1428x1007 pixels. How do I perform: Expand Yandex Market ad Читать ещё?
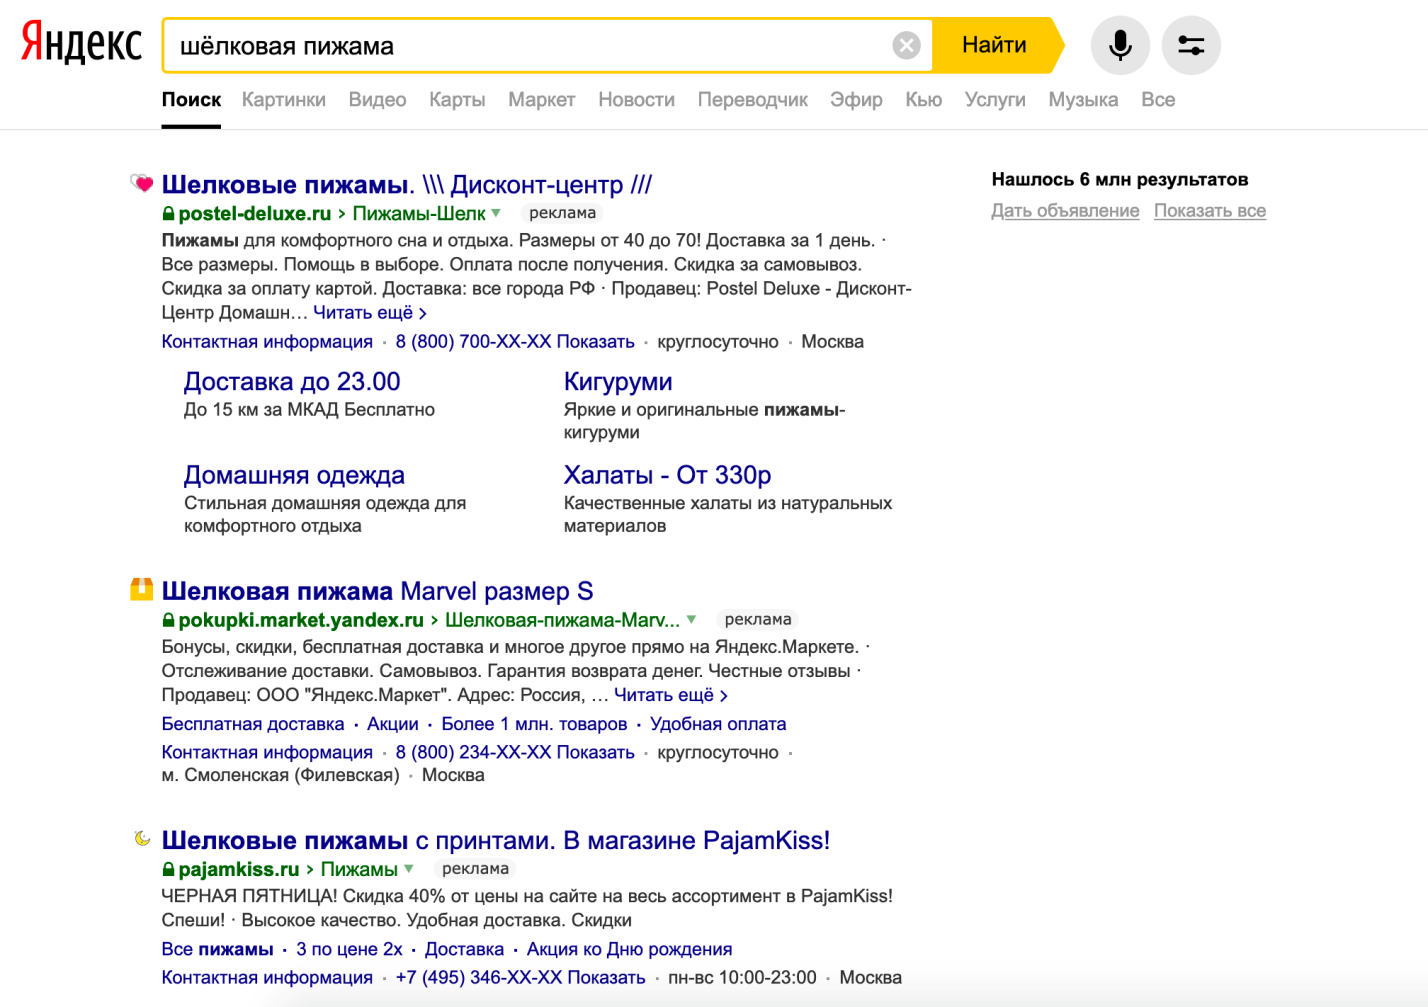tap(670, 695)
